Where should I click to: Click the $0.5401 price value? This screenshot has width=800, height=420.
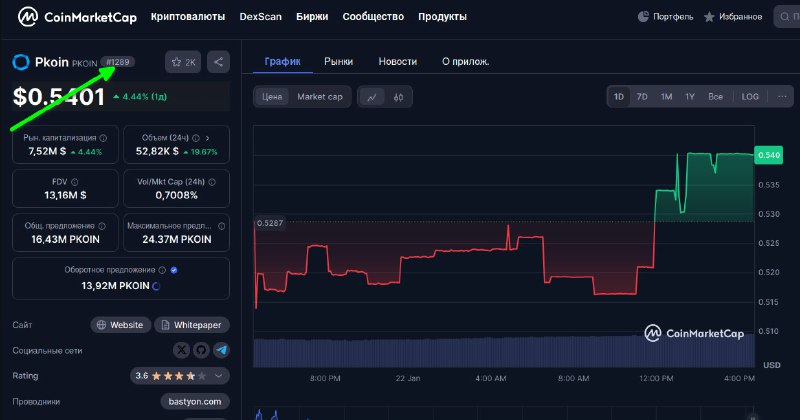(x=59, y=97)
